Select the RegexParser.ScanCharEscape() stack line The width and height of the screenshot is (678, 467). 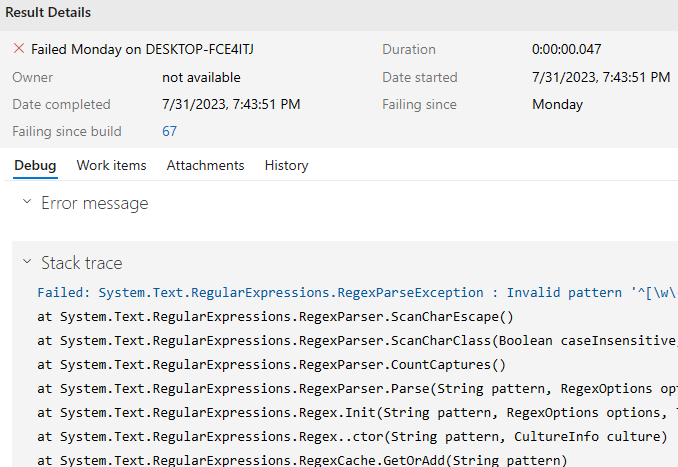pos(275,317)
